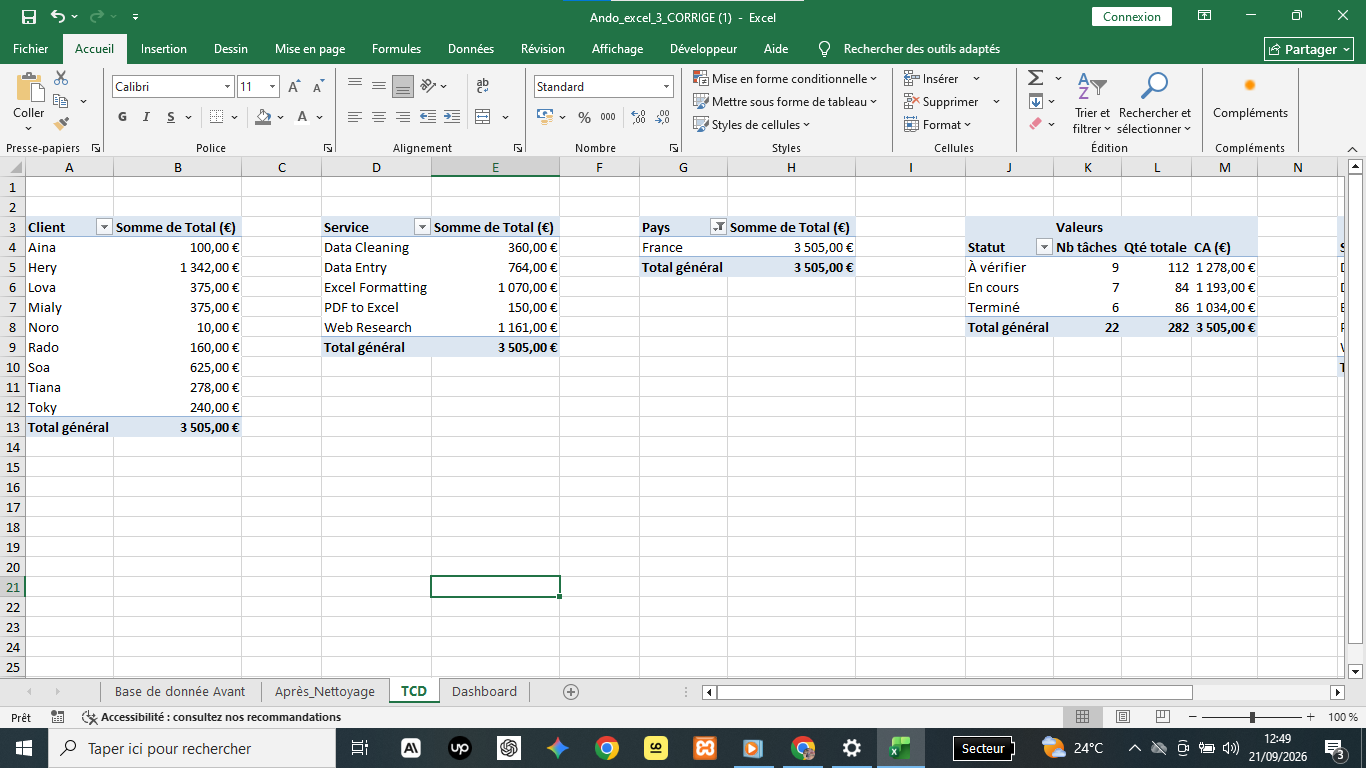
Task: Toggle Italic formatting I button
Action: [146, 117]
